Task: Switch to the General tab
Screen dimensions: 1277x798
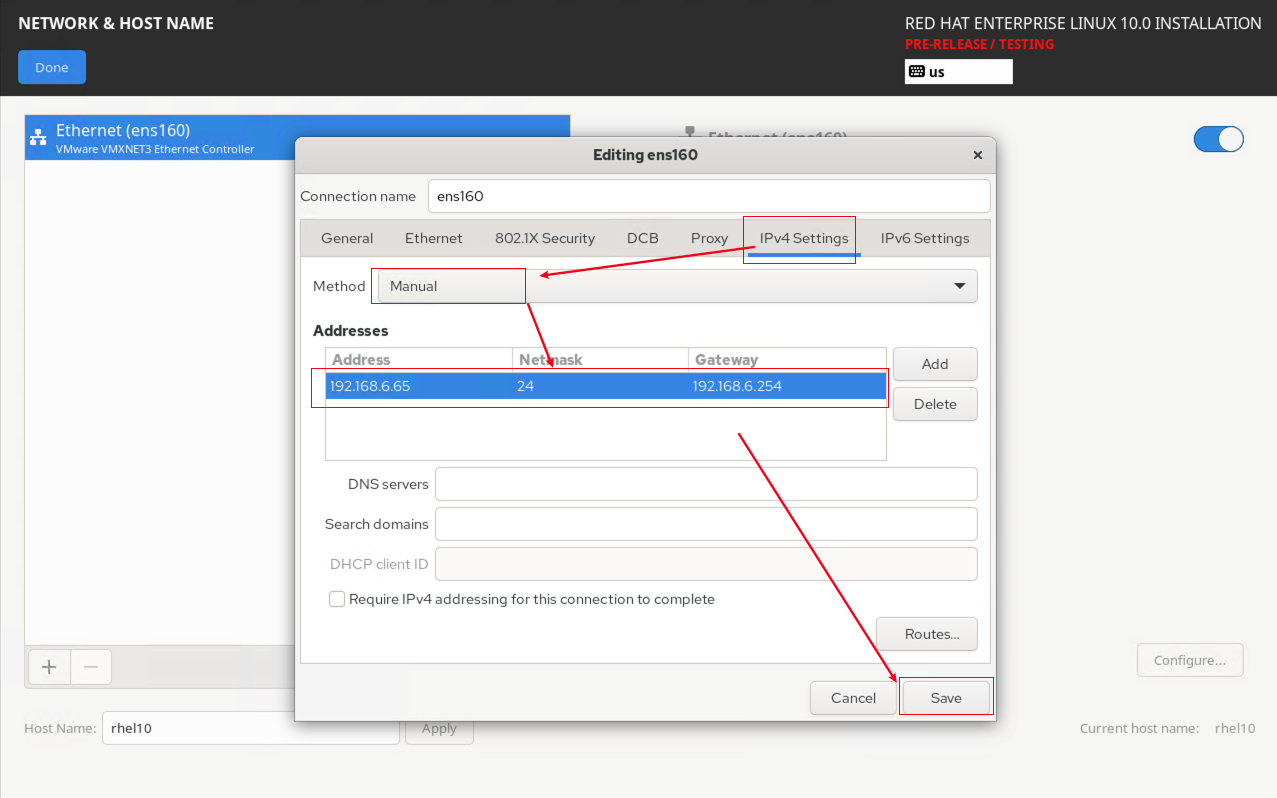Action: (x=347, y=238)
